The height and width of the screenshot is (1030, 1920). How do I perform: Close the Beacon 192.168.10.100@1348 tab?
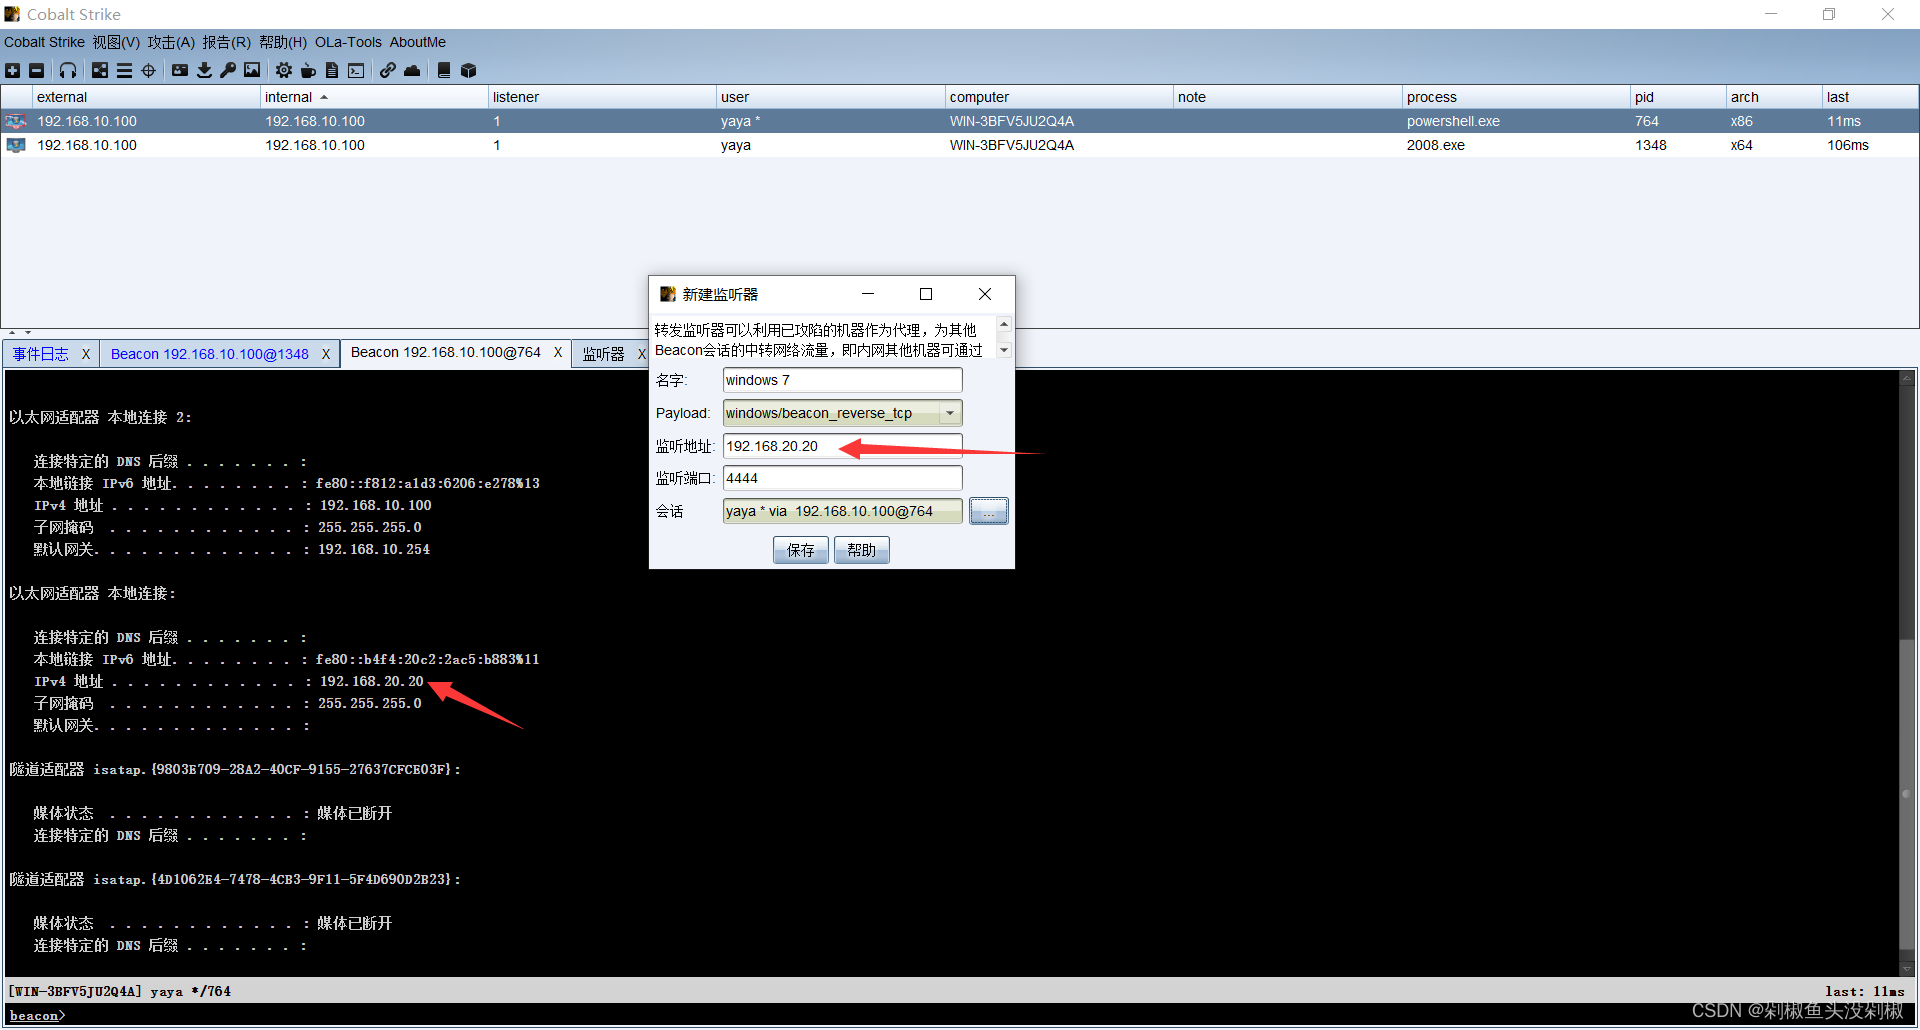coord(326,354)
